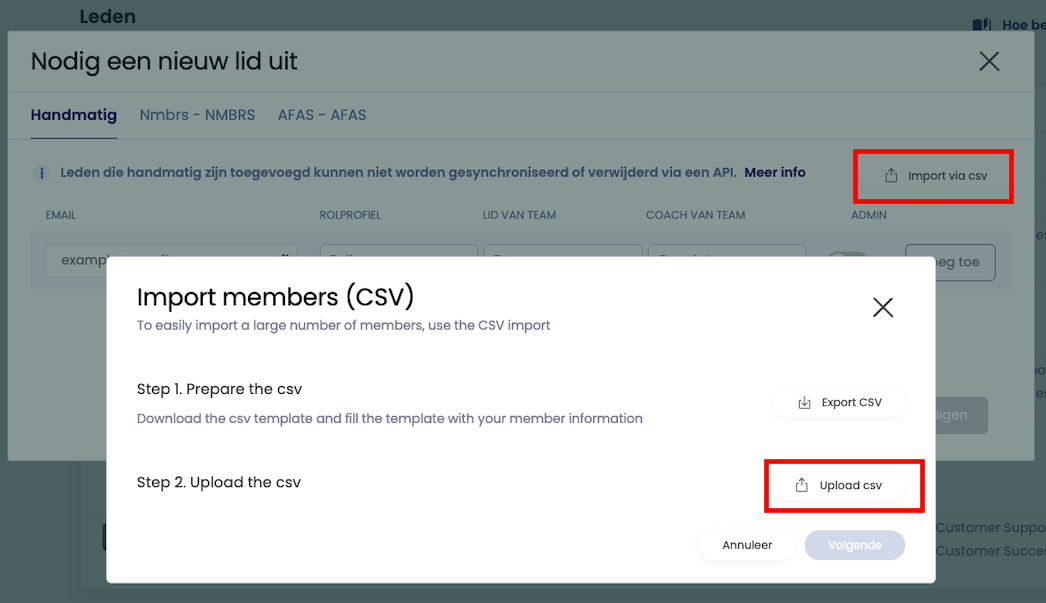Open the Lid van team dropdown
1046x603 pixels.
point(562,251)
